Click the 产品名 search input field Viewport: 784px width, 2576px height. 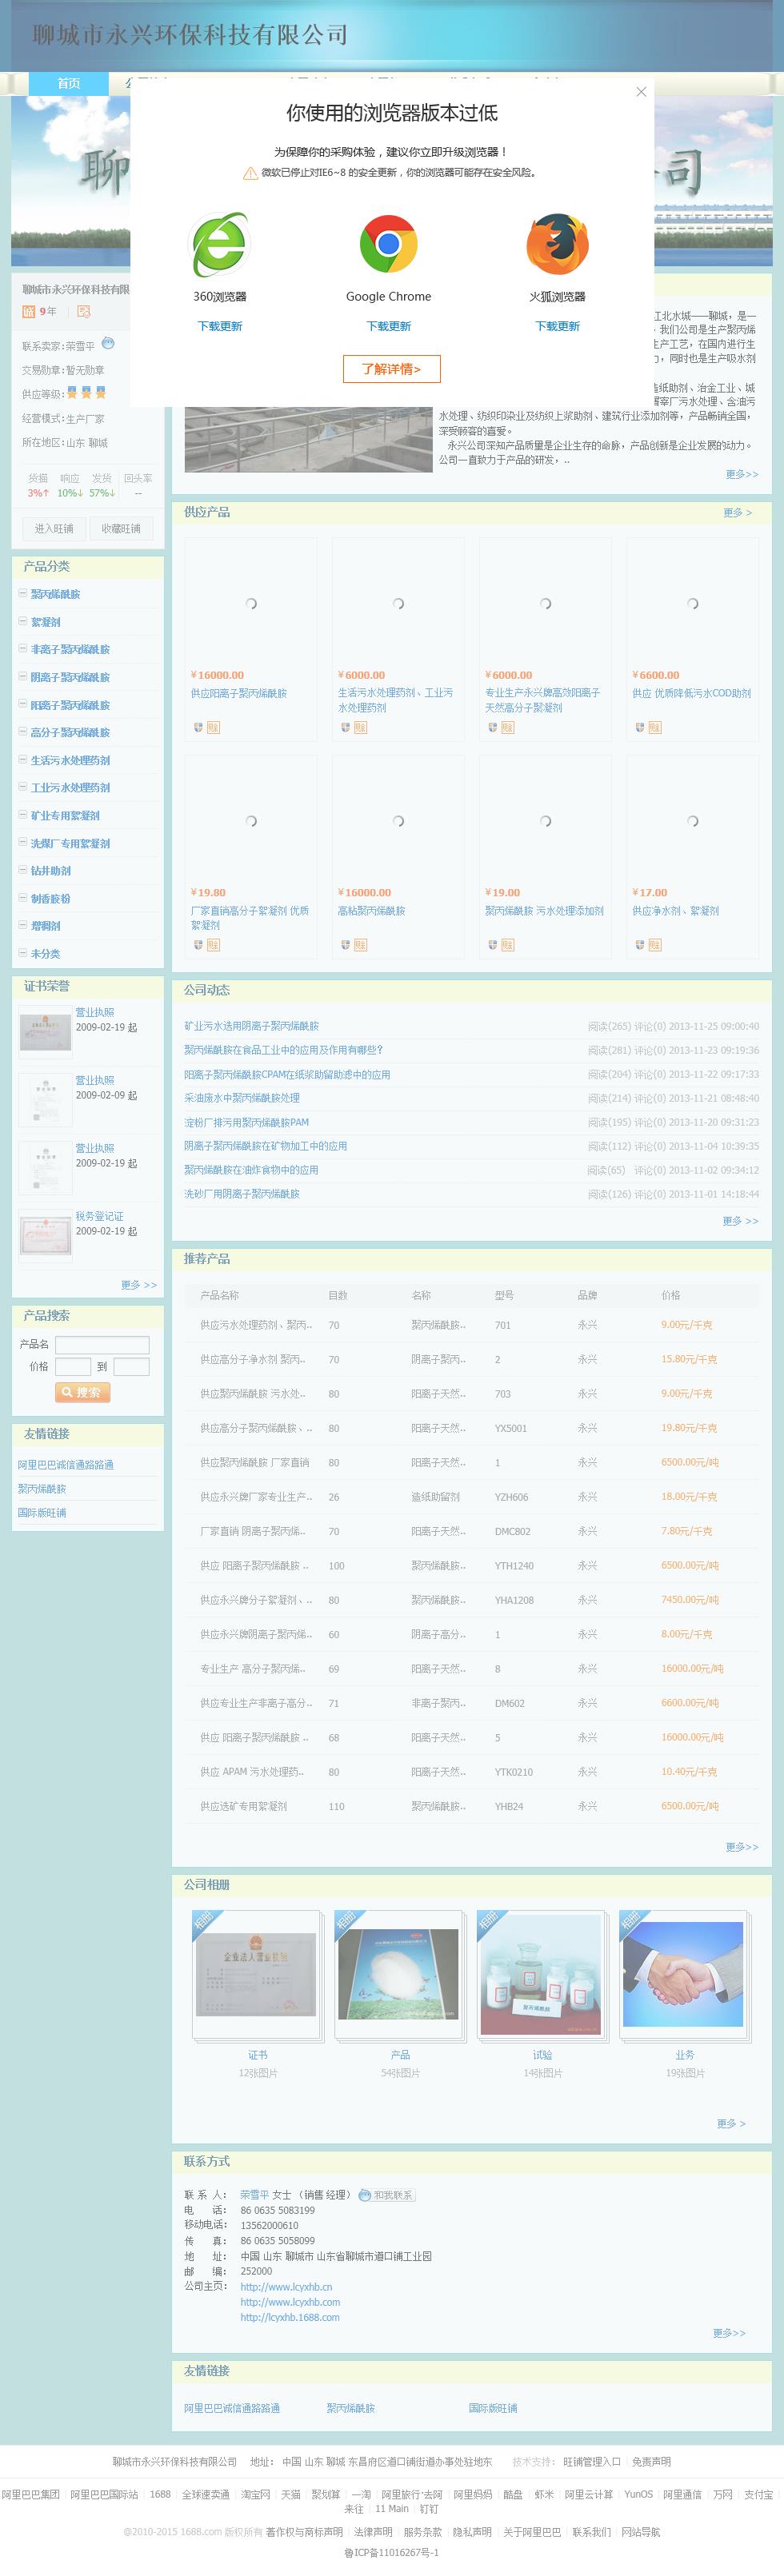(102, 1345)
